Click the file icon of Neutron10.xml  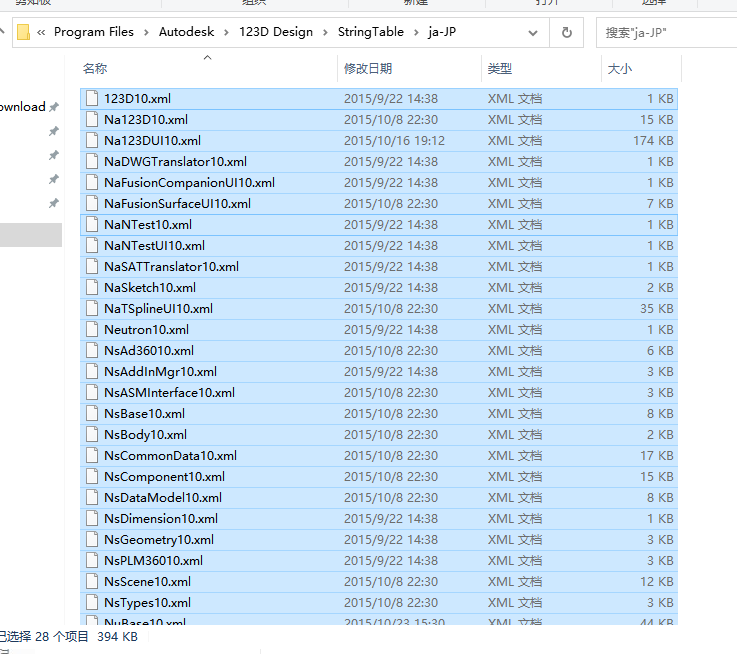(92, 330)
